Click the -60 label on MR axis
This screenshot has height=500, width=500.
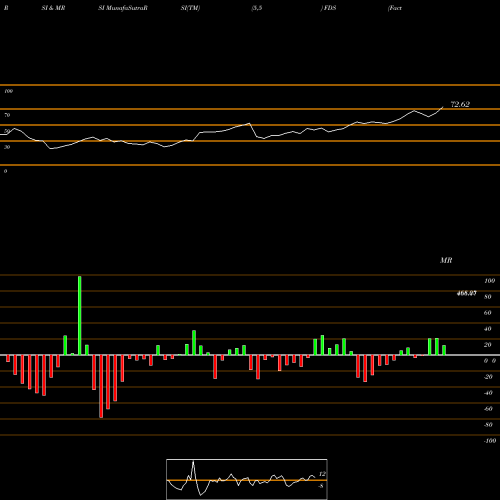tap(488, 409)
